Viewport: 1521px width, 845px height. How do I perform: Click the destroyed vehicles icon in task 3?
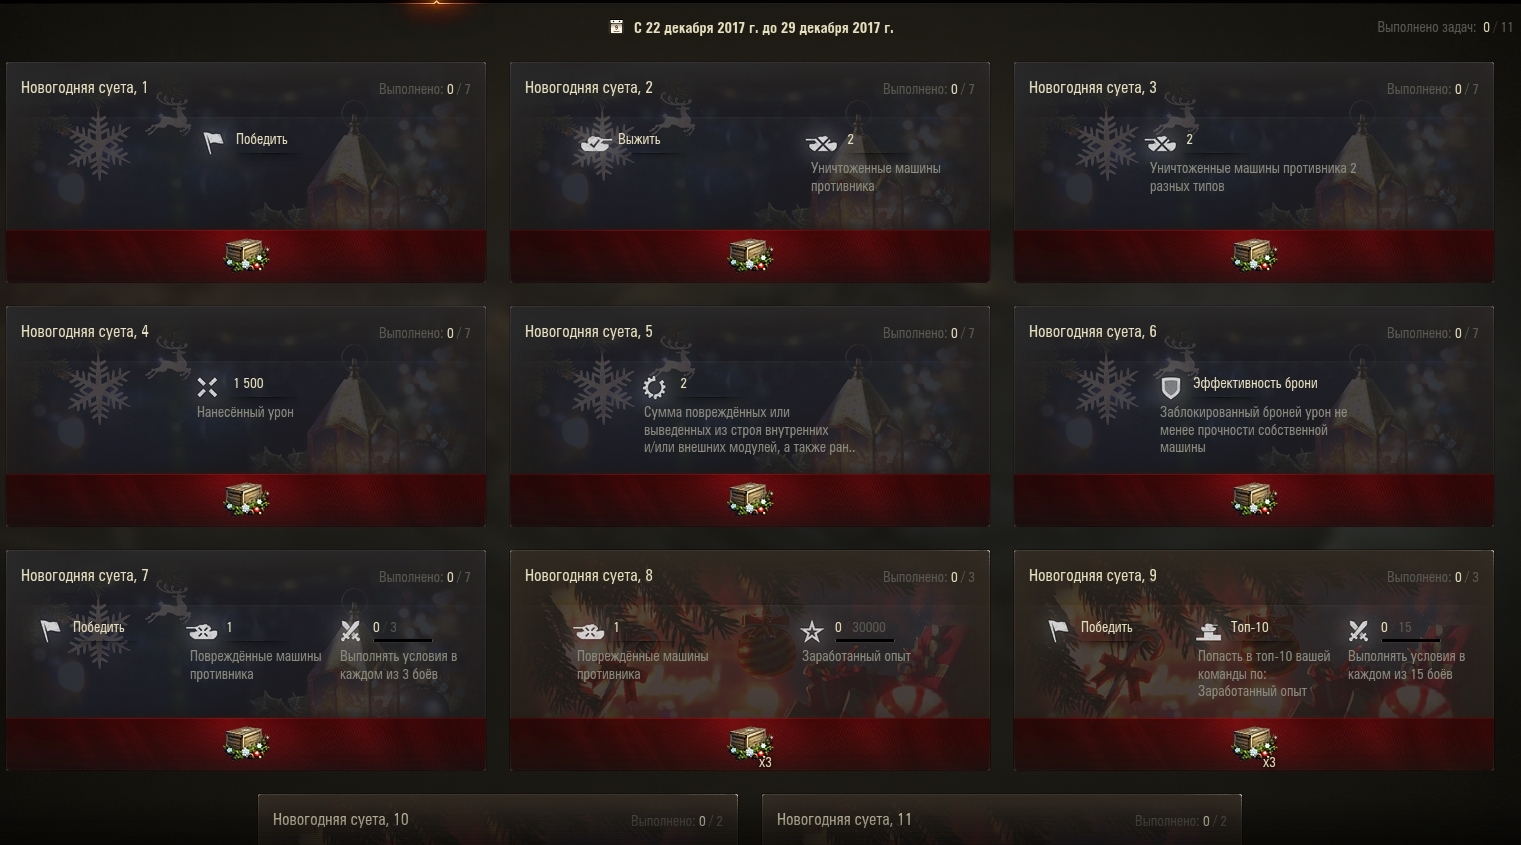click(x=1160, y=142)
